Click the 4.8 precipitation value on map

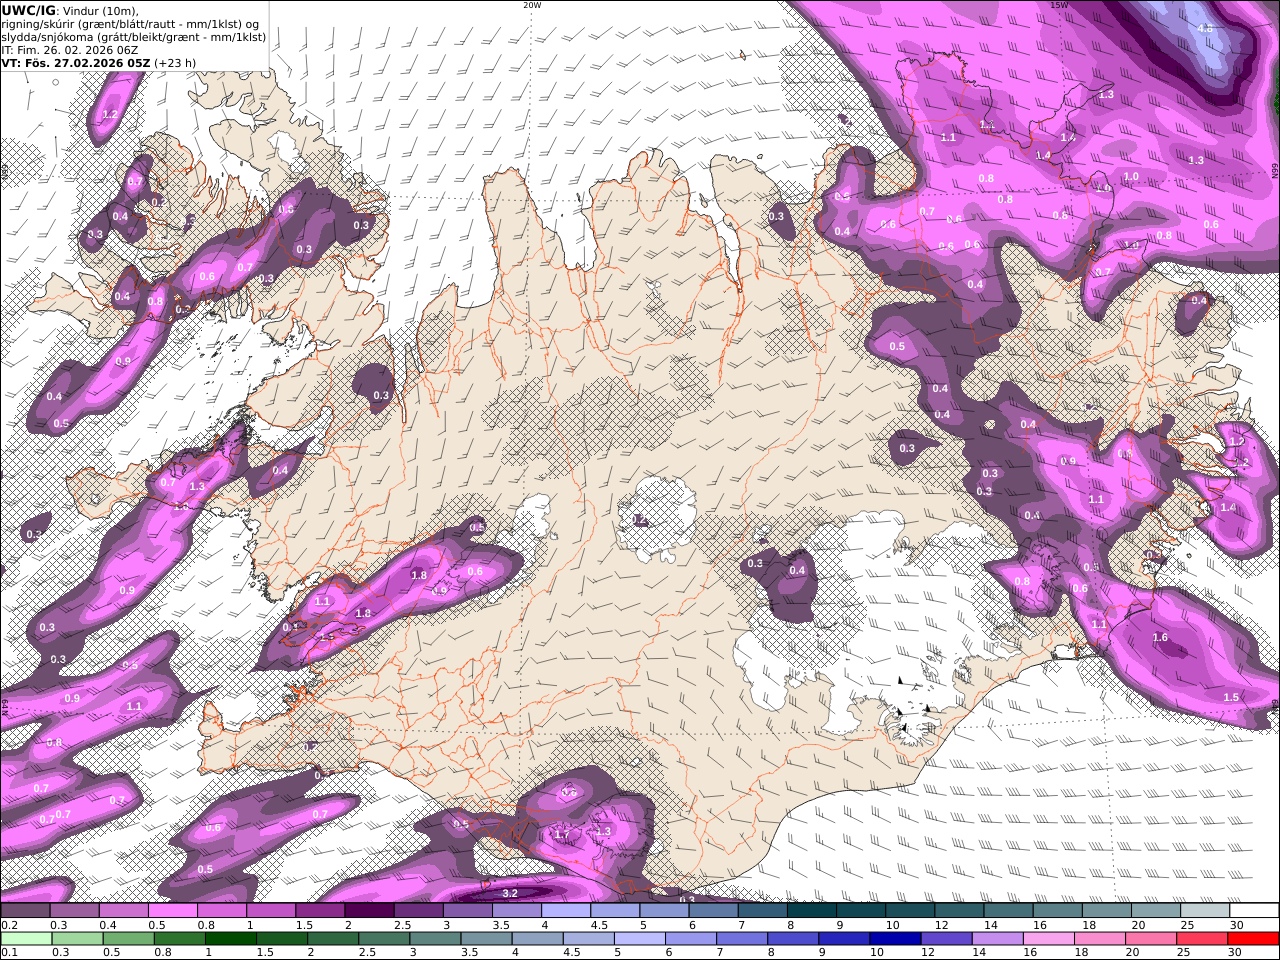point(1205,28)
